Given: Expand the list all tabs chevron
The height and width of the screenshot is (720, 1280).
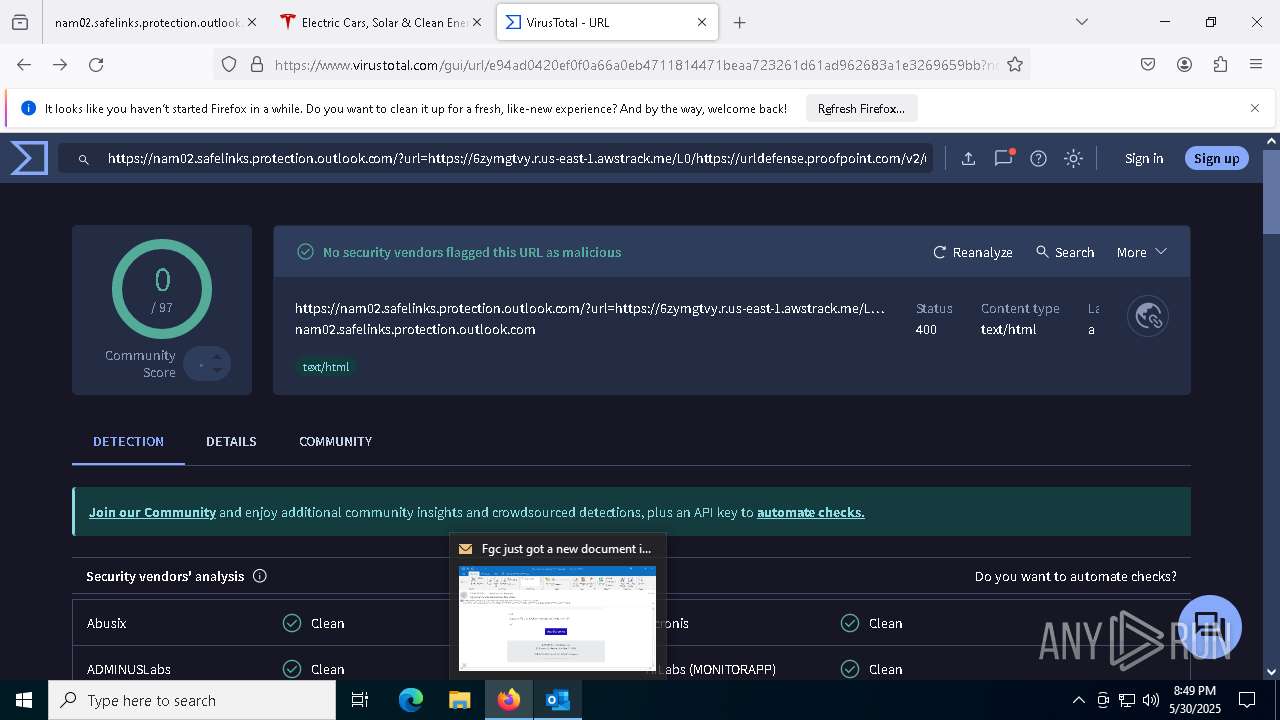Looking at the screenshot, I should [1081, 22].
